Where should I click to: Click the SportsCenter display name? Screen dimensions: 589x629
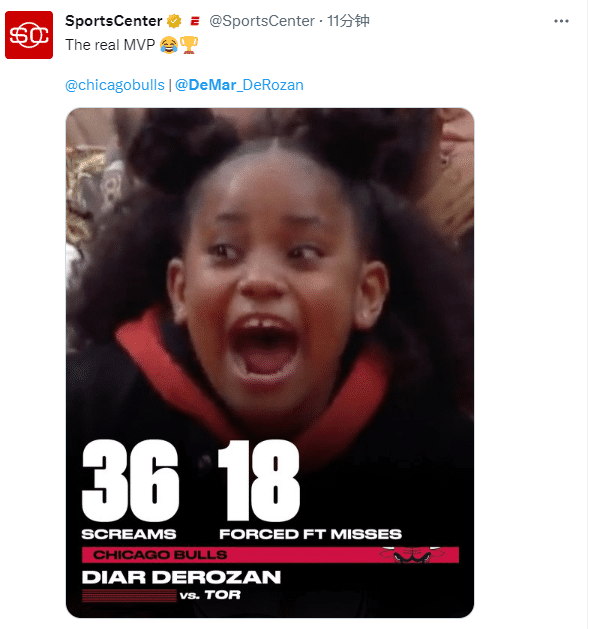(x=114, y=21)
